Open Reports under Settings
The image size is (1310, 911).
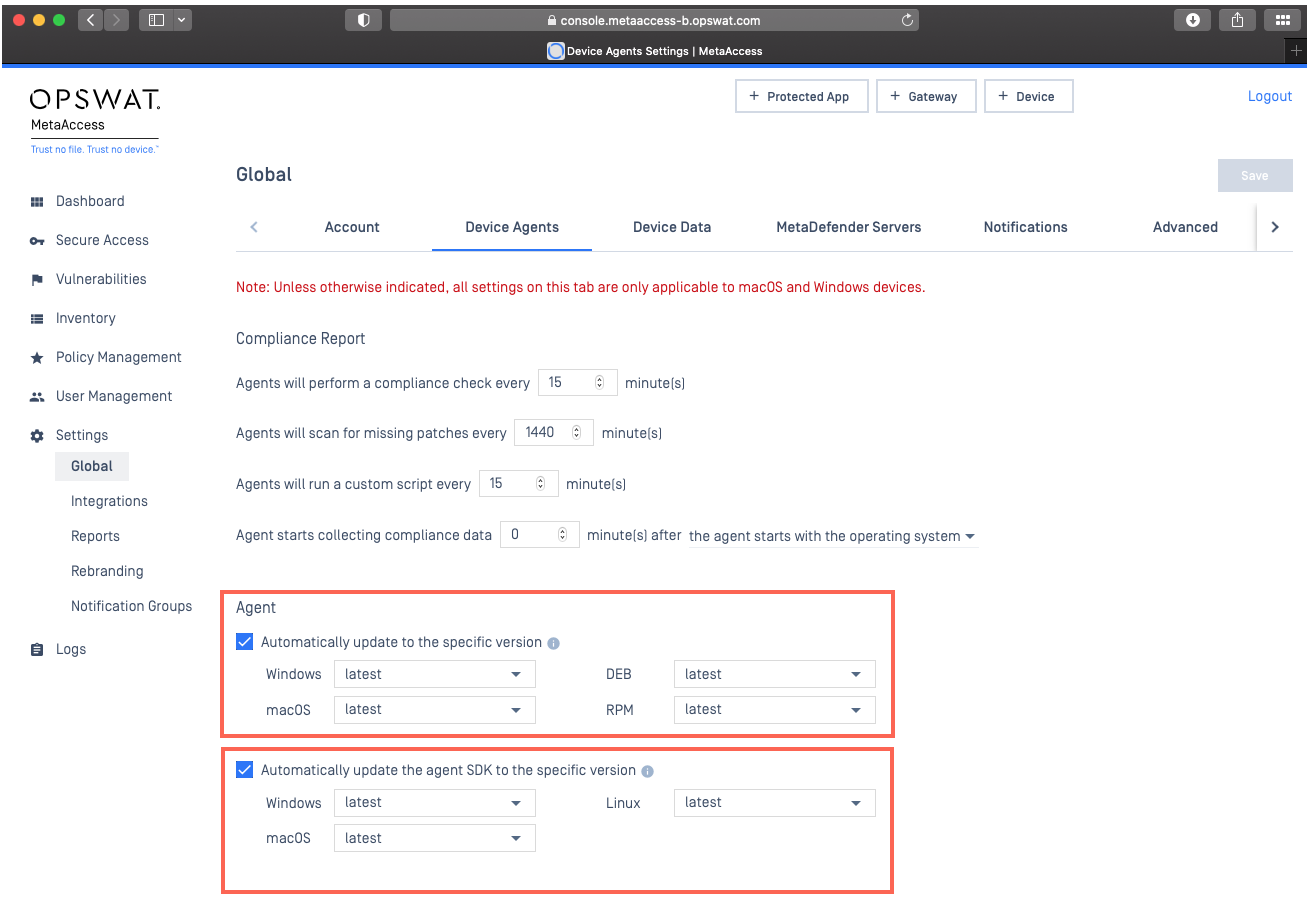click(95, 536)
